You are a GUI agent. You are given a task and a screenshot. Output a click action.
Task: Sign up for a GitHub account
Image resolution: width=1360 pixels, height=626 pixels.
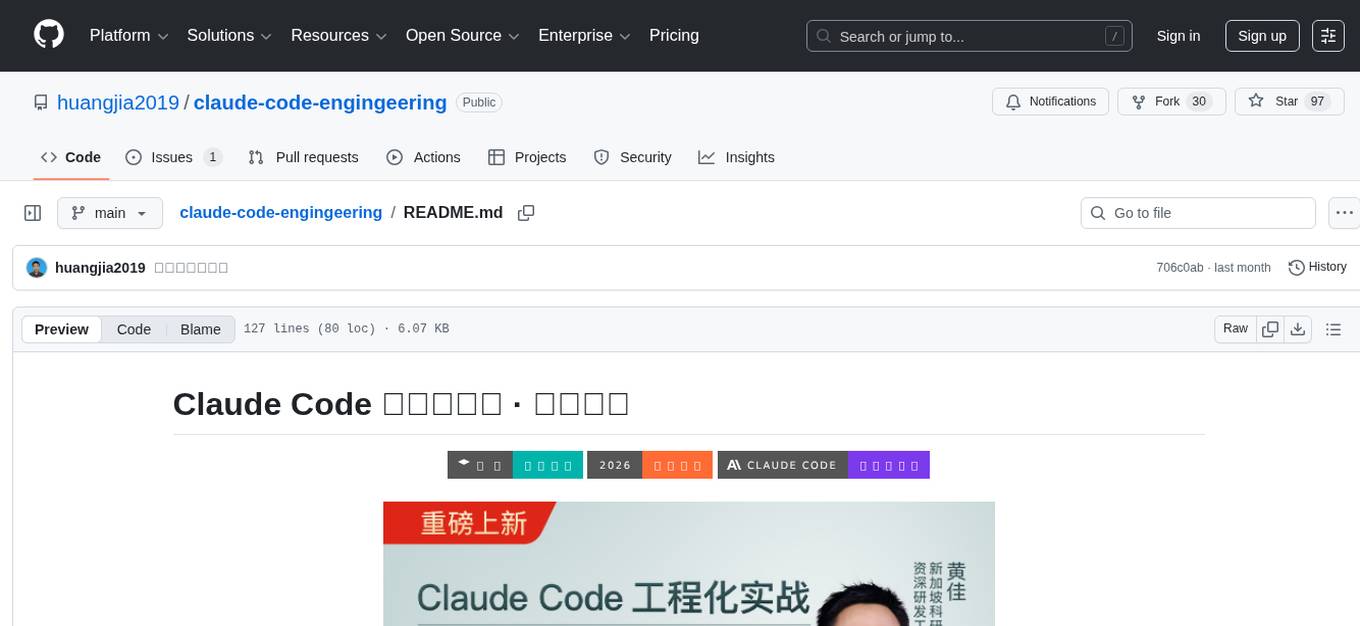click(x=1261, y=35)
